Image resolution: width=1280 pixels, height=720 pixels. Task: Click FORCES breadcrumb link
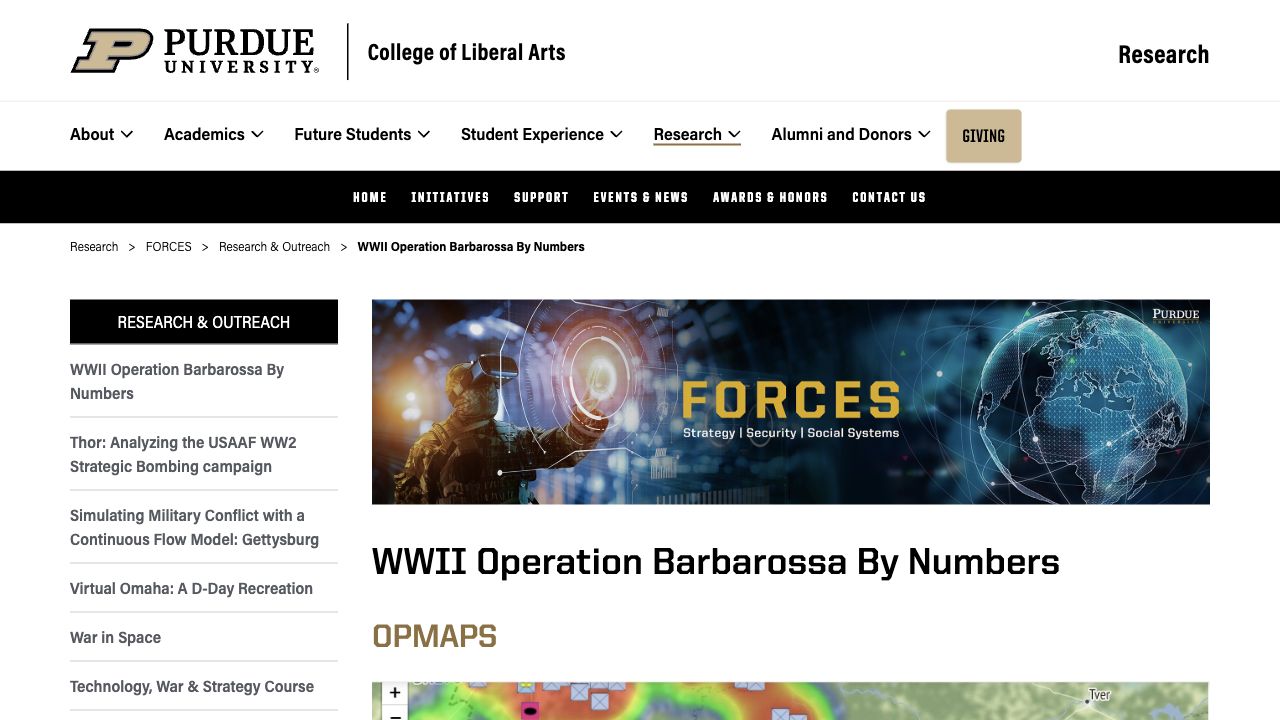[x=169, y=247]
